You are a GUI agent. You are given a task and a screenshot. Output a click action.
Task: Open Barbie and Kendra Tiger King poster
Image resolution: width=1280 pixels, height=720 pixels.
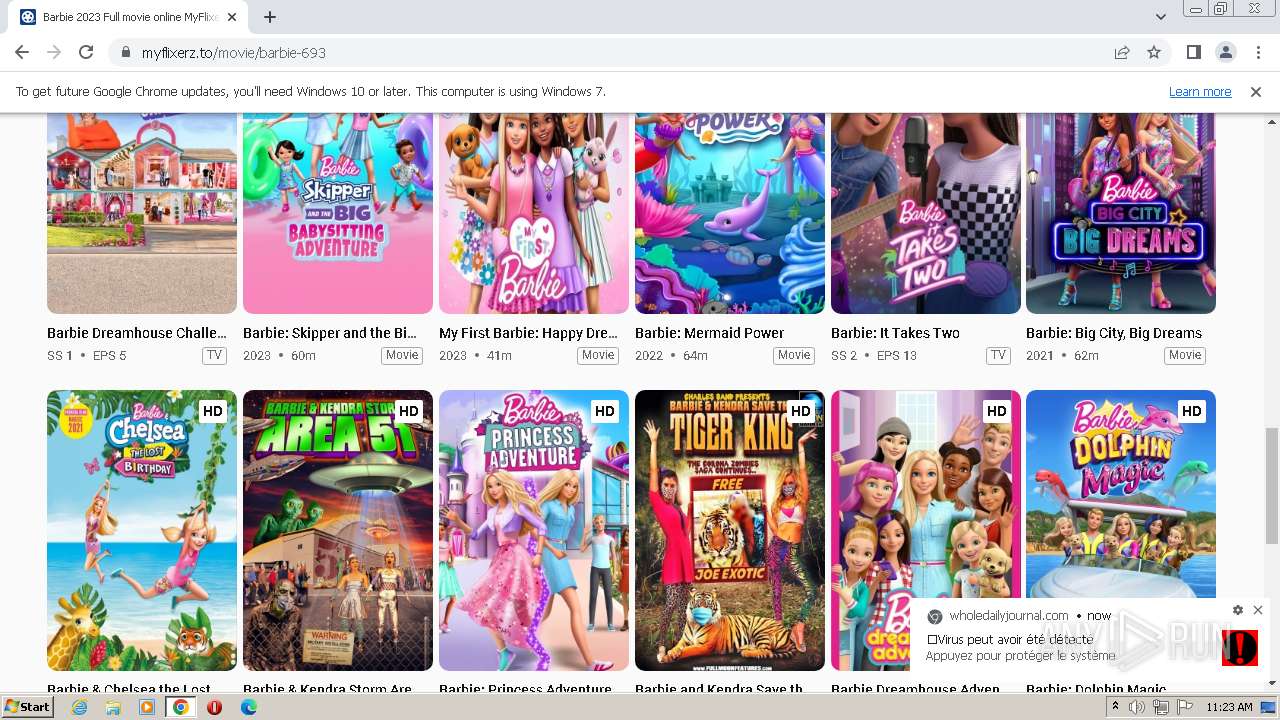(x=730, y=530)
